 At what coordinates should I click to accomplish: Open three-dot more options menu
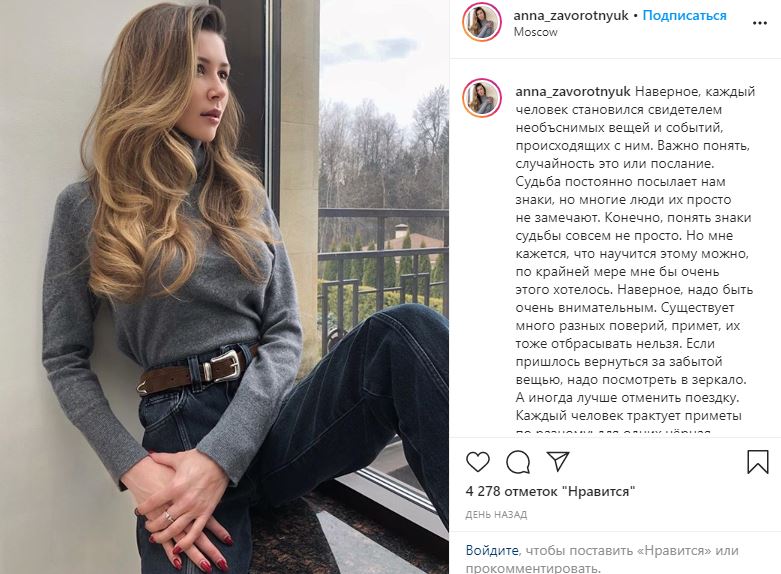coord(760,23)
